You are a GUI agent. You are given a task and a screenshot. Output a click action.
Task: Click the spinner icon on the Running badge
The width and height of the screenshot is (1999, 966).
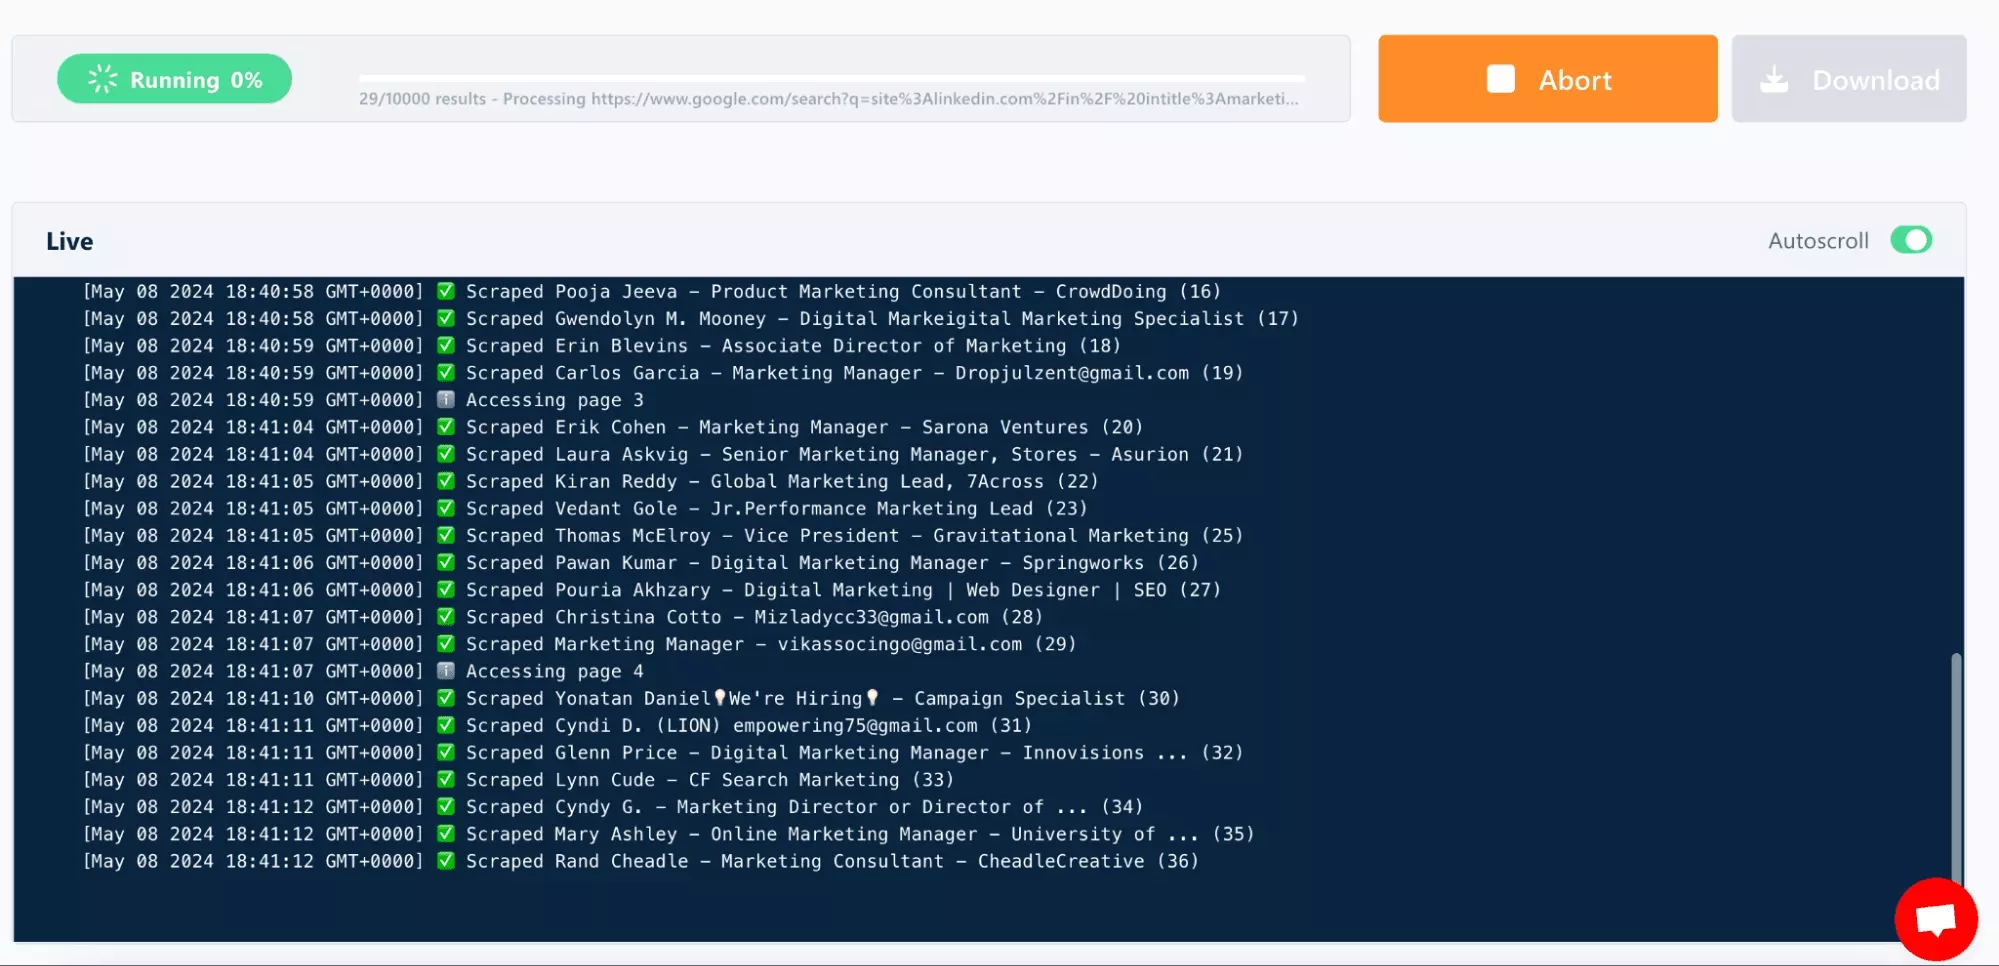(103, 78)
